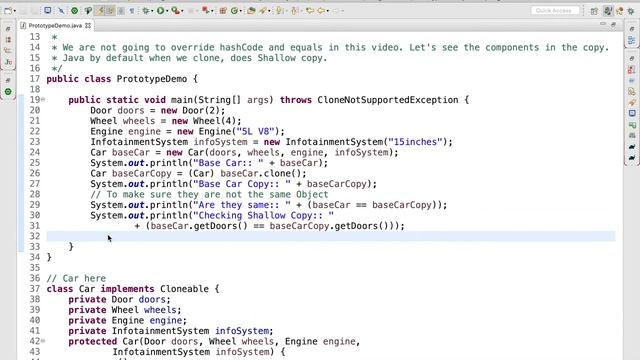
Task: Click the Debug bug toolbar icon
Action: [x=145, y=11]
